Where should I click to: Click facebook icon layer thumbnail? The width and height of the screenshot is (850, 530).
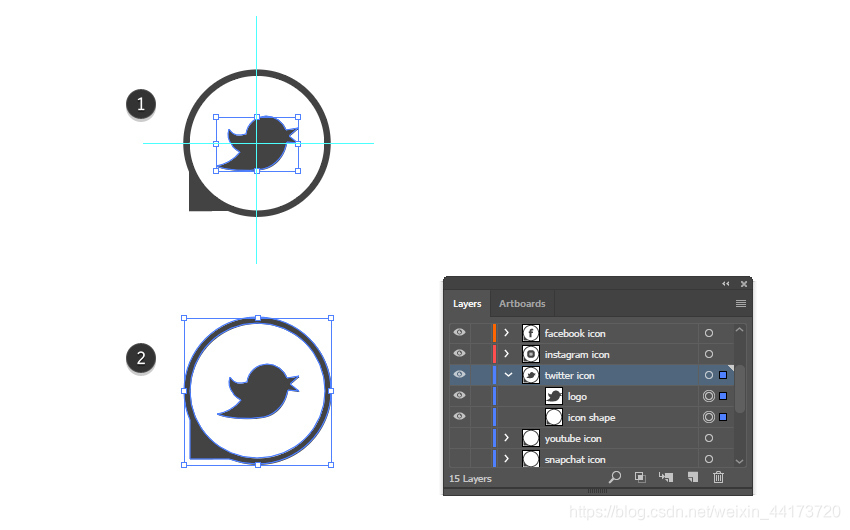coord(531,333)
